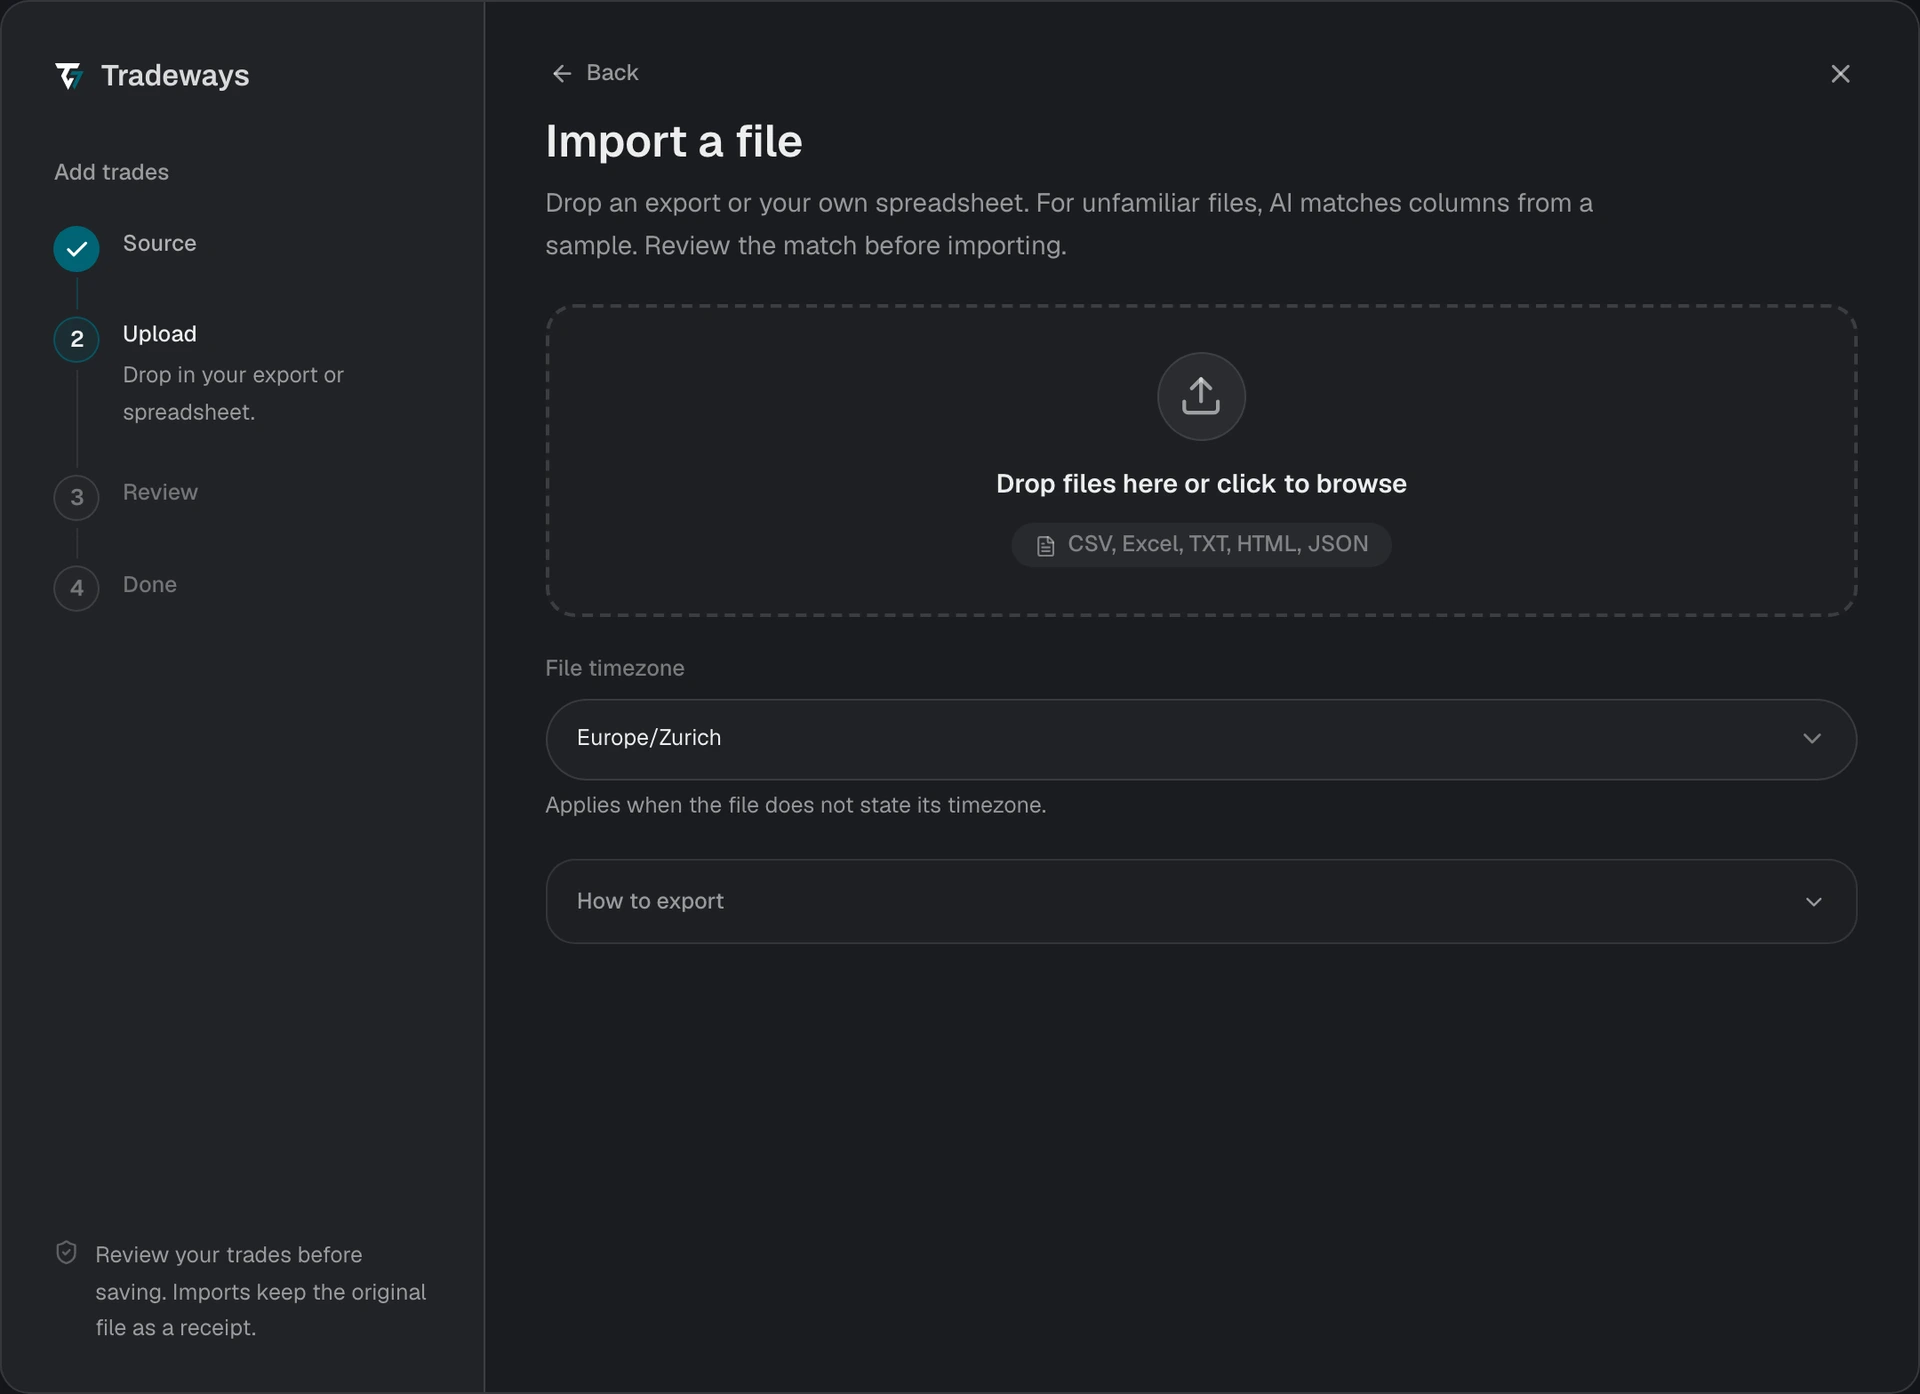
Task: Click 'Drop files here or click to browse'
Action: (1201, 484)
